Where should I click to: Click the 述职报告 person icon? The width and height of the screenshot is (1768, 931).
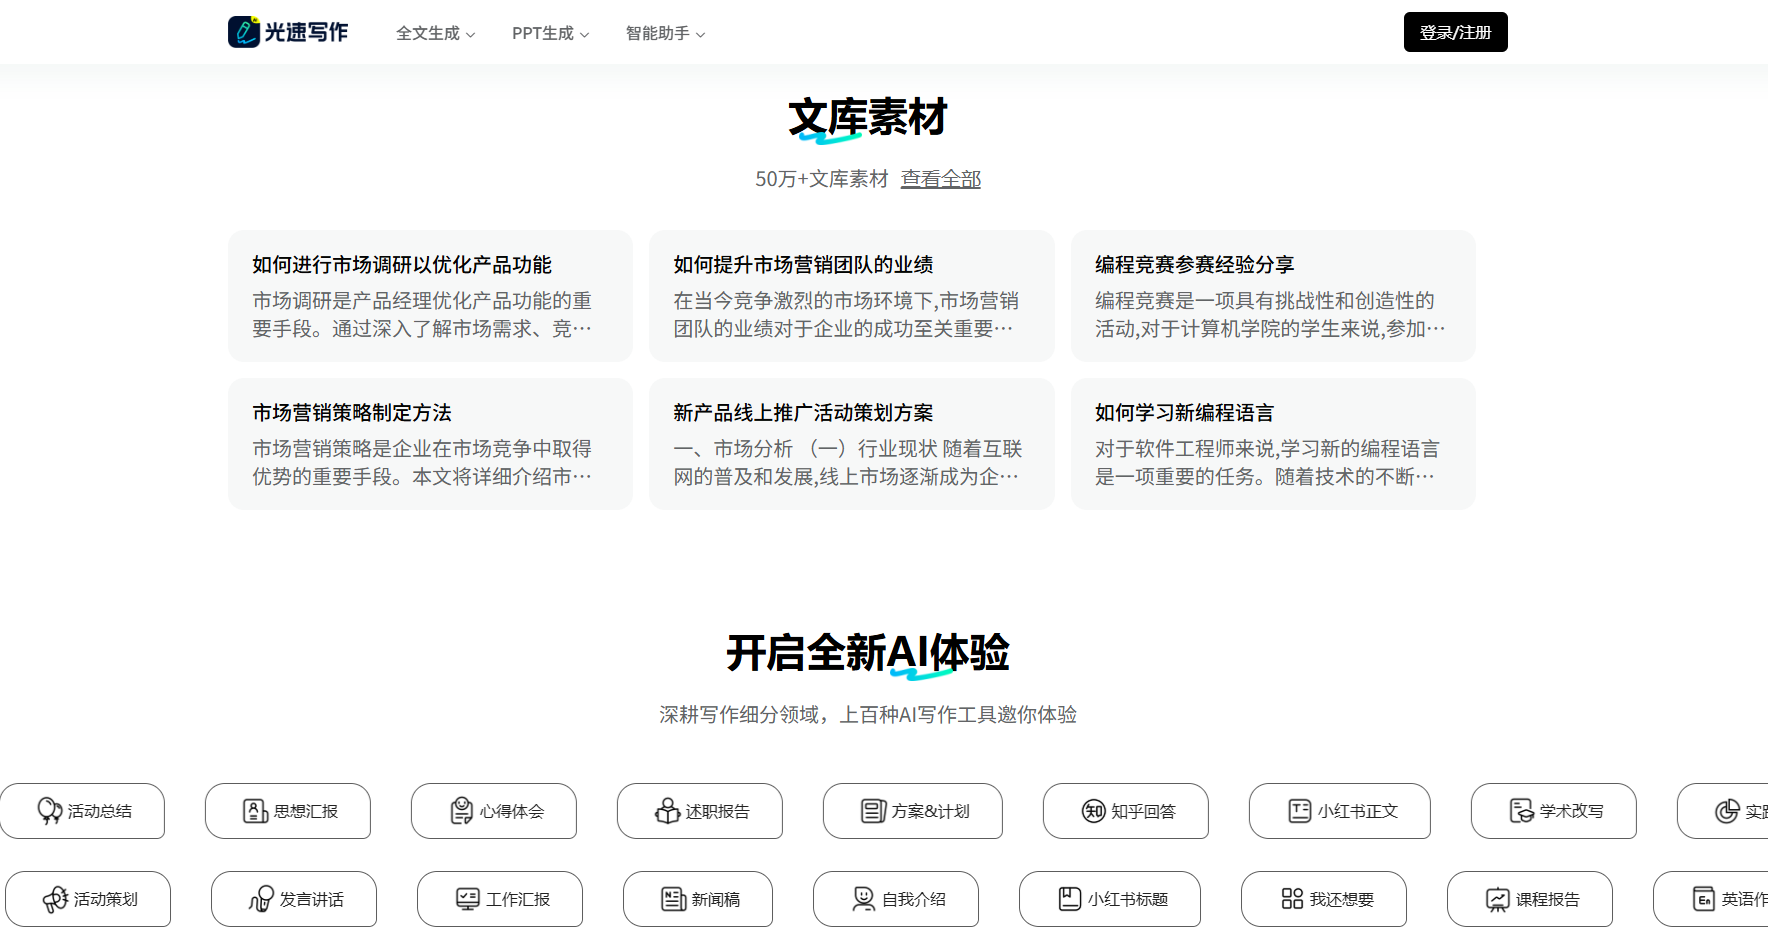(x=667, y=811)
